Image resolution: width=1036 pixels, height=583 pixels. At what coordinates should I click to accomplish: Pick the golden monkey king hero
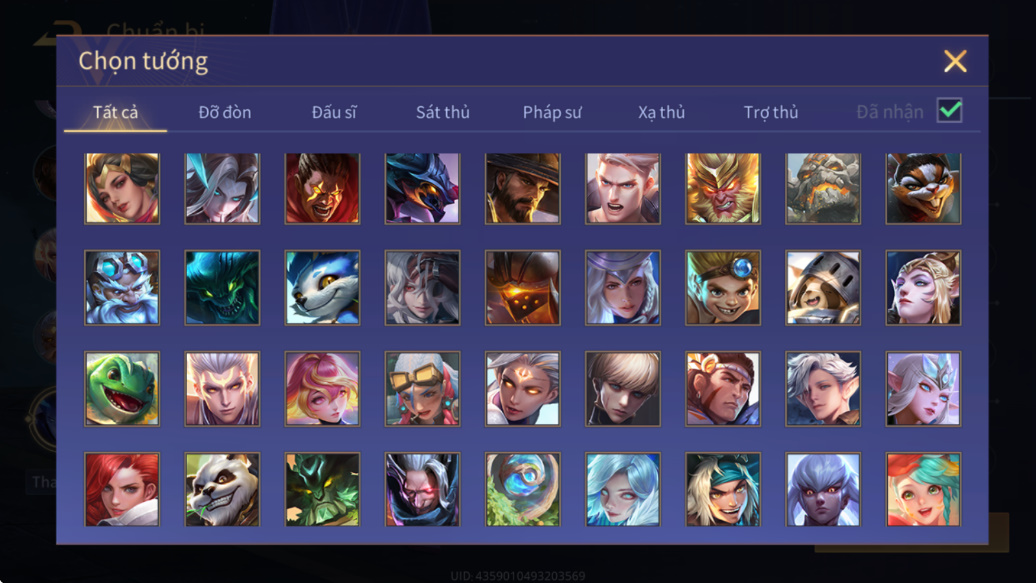click(723, 188)
